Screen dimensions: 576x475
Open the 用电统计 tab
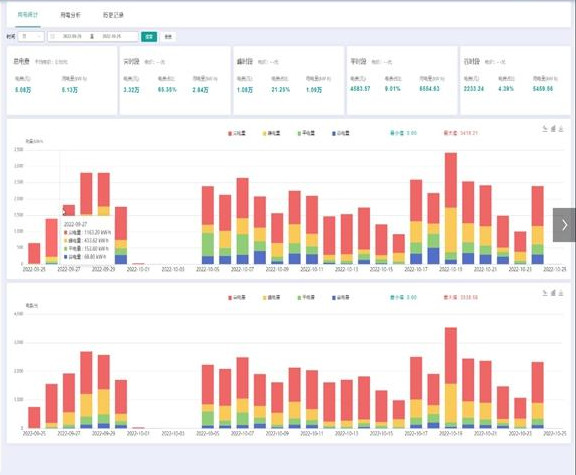tap(28, 15)
